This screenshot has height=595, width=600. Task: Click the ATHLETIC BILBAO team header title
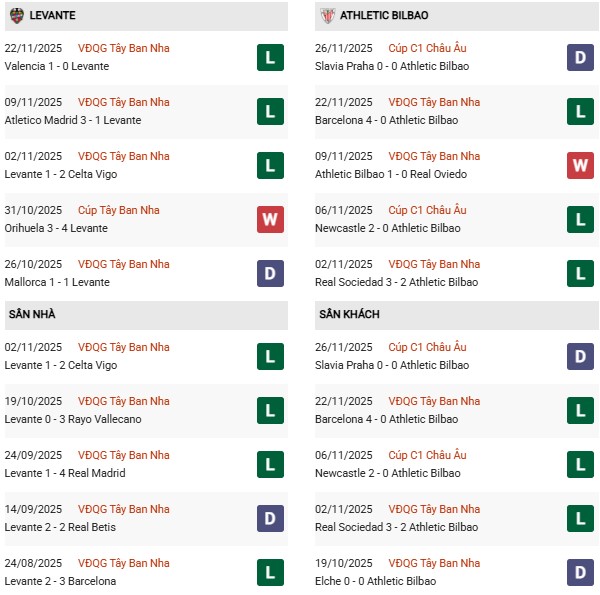[x=384, y=16]
